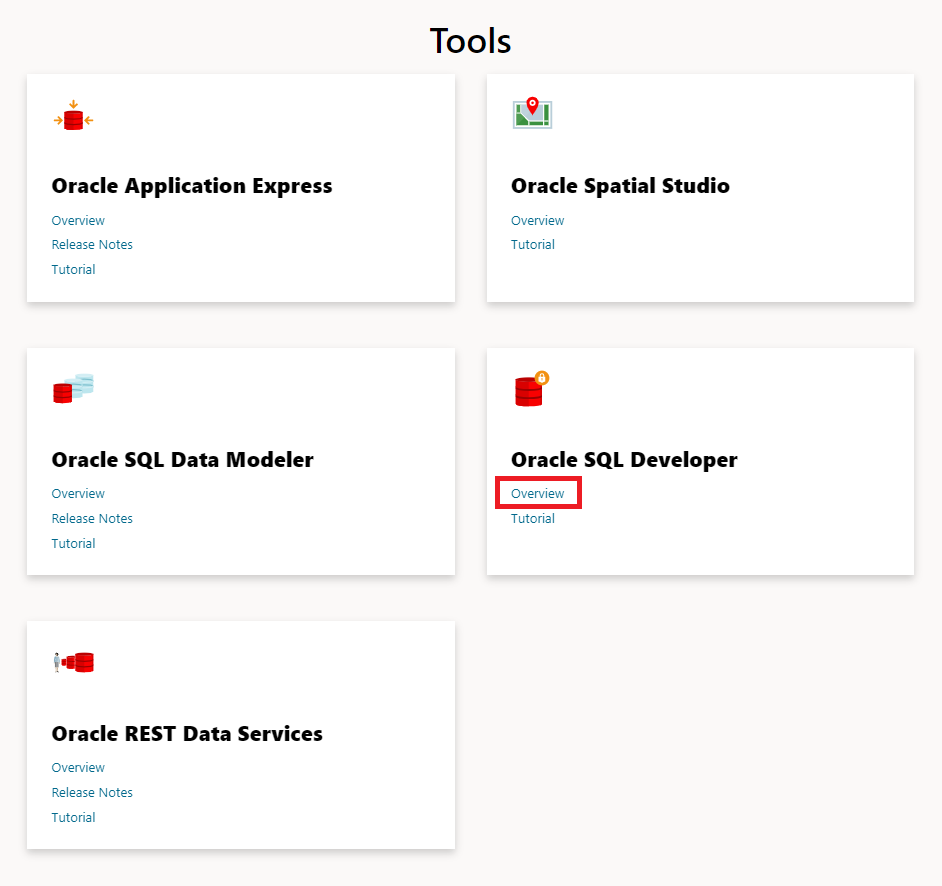The image size is (942, 886).
Task: Open Tutorial under Oracle REST Data Services
Action: point(73,817)
